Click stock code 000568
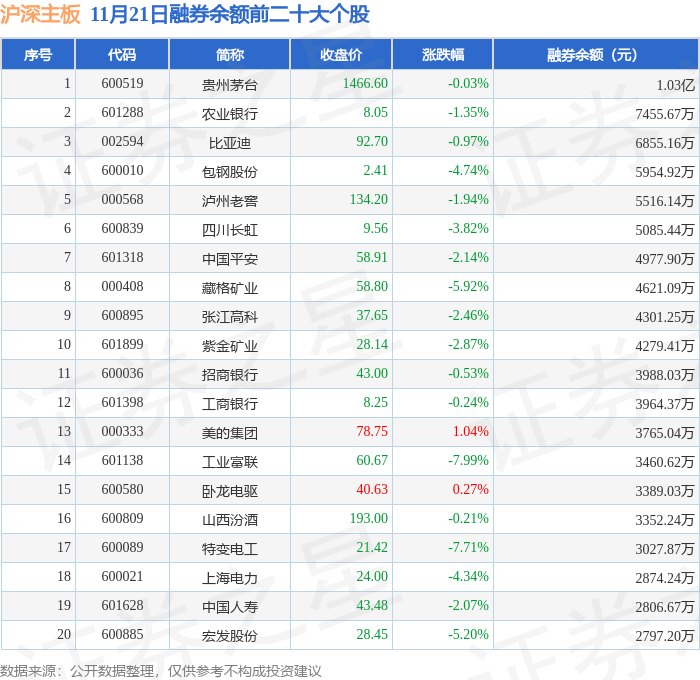 122,200
